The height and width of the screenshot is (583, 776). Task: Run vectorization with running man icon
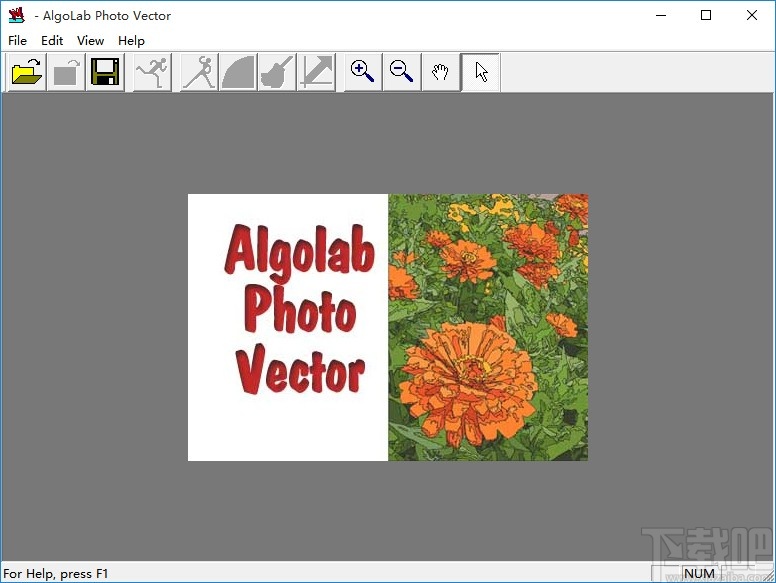(152, 72)
